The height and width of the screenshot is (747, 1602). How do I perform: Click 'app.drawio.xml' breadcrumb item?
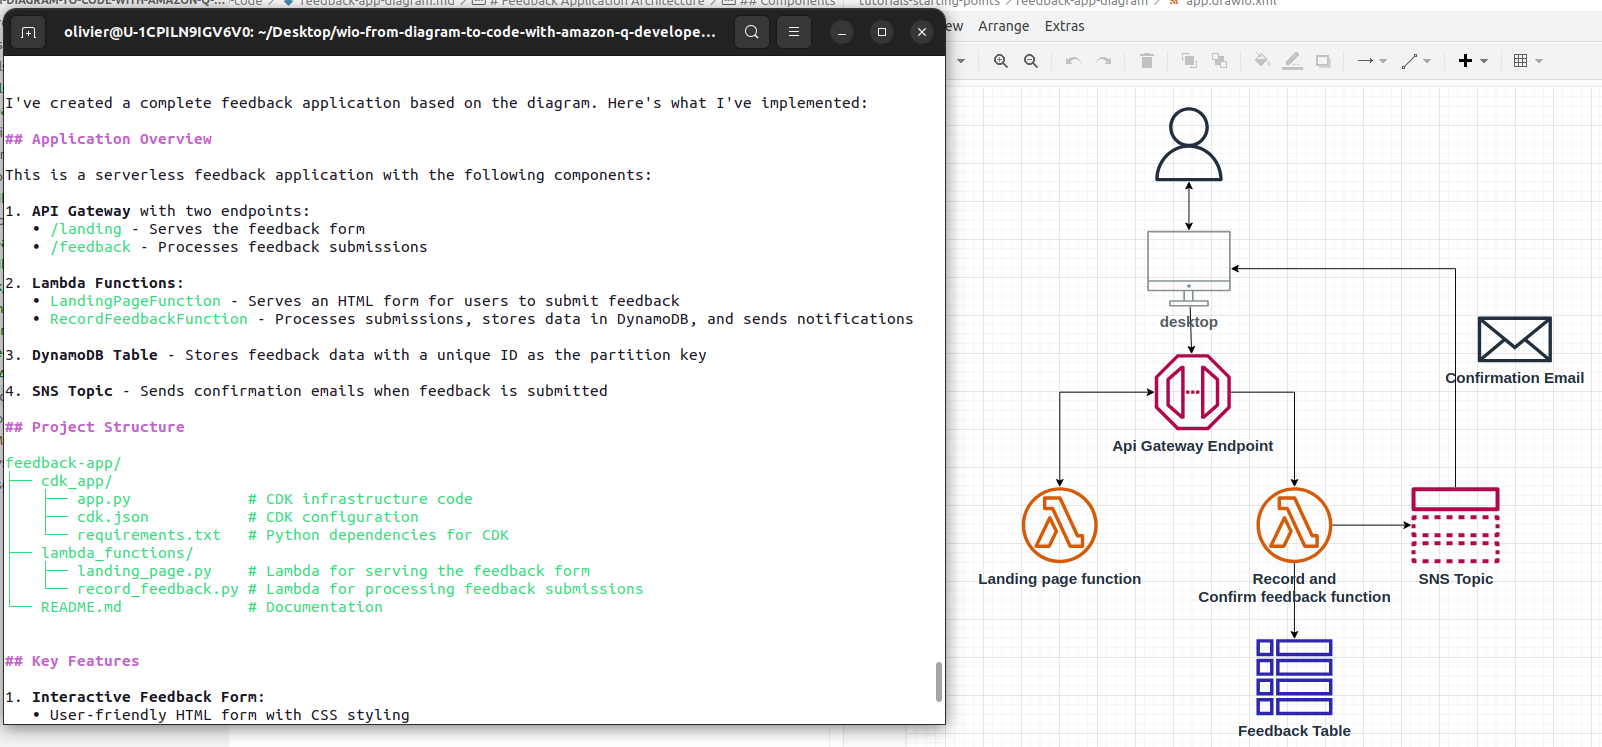[x=1231, y=3]
